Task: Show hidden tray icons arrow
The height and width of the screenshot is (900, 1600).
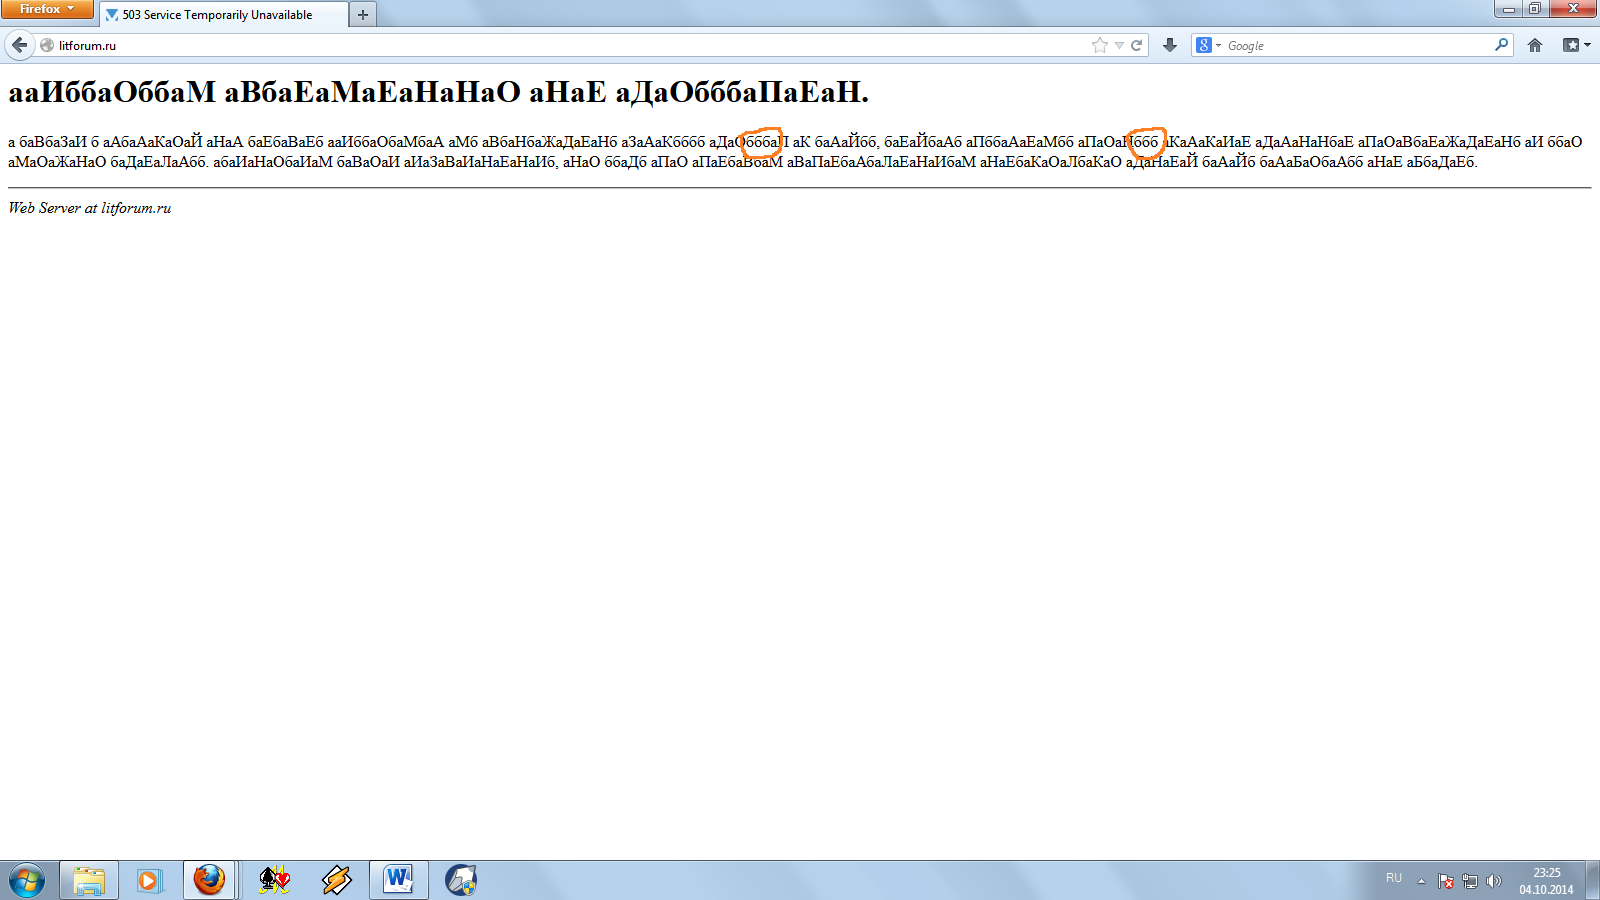Action: [1421, 881]
